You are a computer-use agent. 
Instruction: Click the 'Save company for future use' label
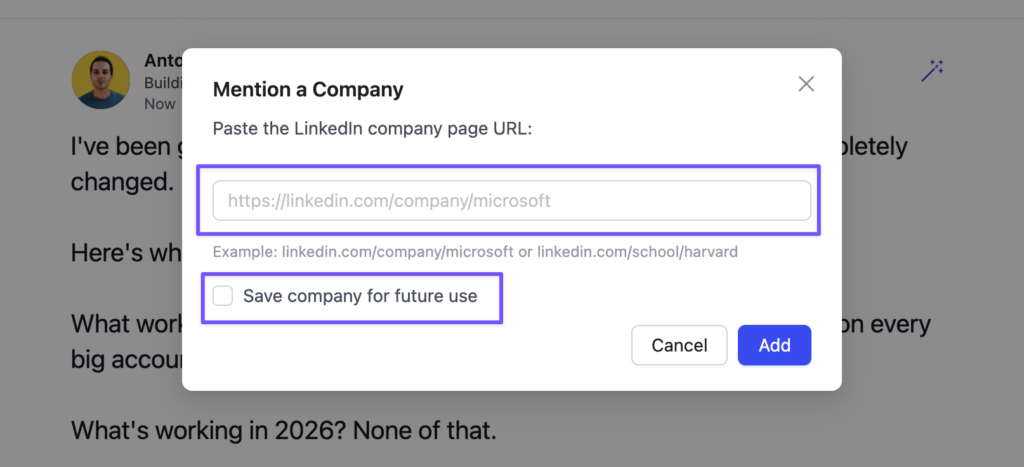click(x=360, y=296)
